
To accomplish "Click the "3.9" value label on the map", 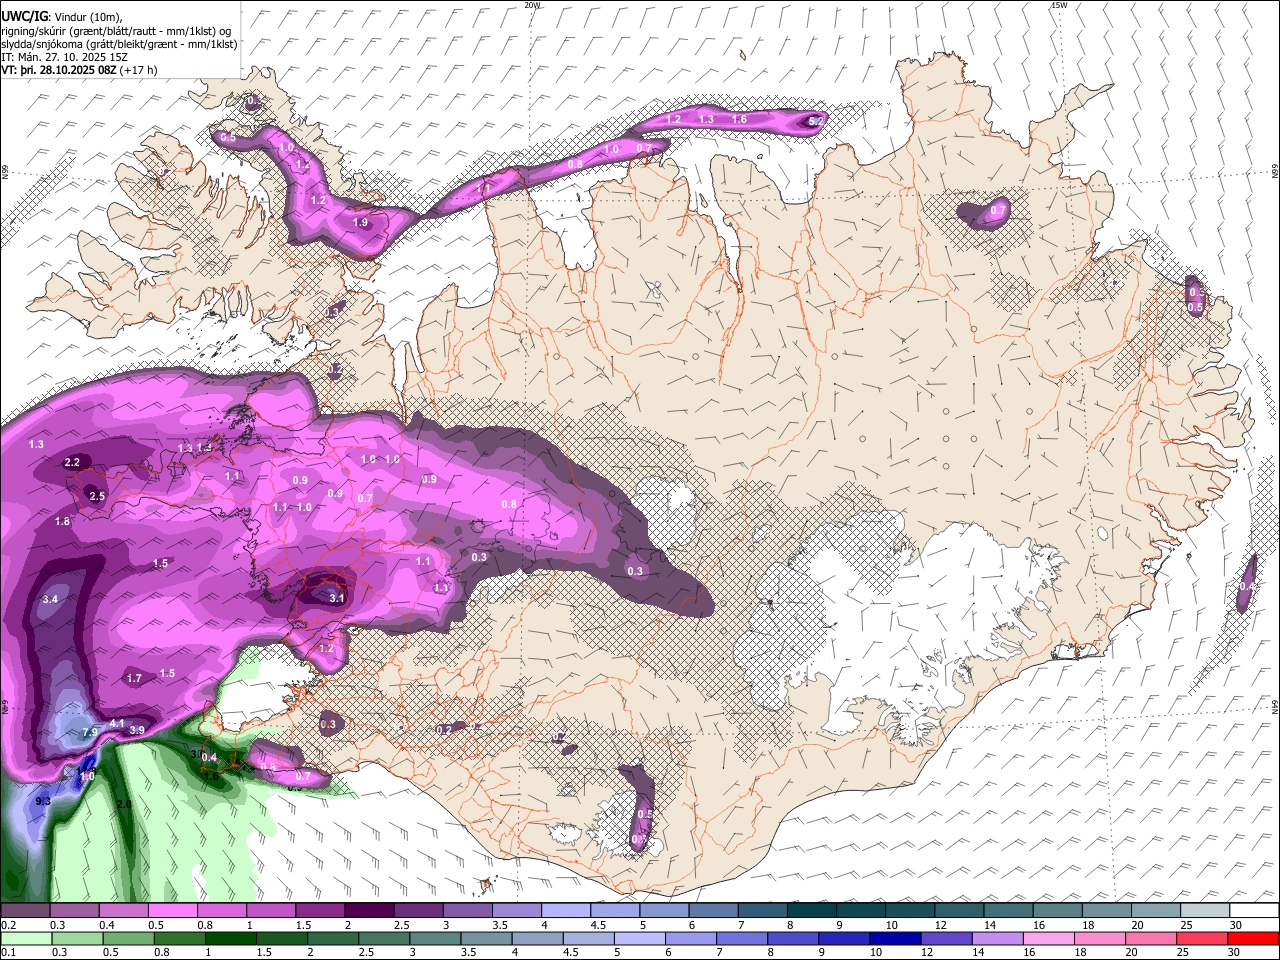I will coord(137,731).
